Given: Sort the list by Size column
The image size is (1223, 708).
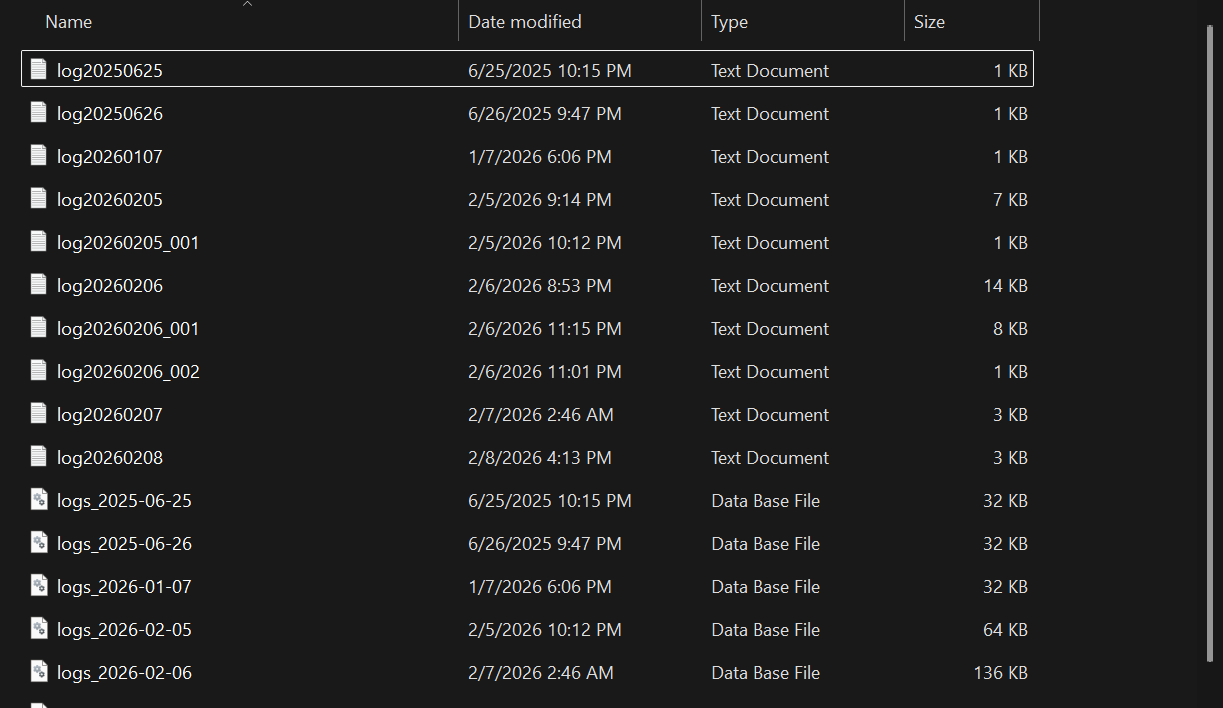Looking at the screenshot, I should (929, 22).
